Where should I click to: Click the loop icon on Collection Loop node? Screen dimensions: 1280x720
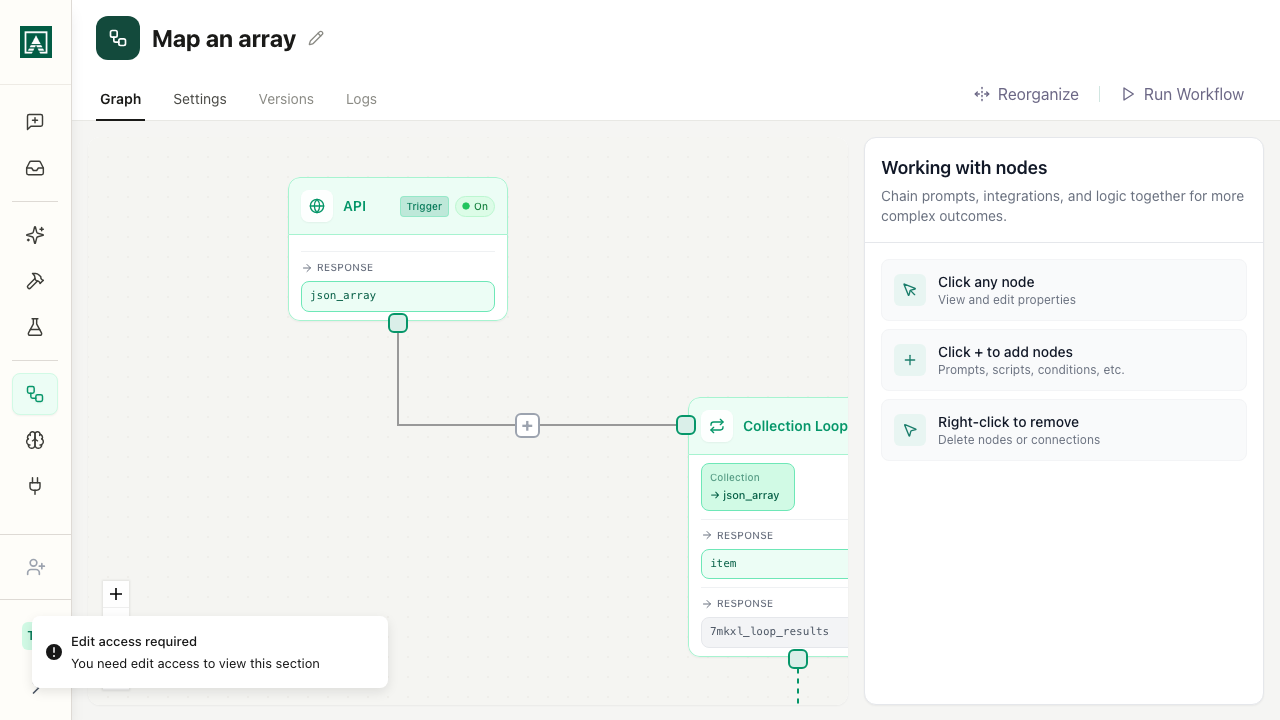click(x=717, y=426)
